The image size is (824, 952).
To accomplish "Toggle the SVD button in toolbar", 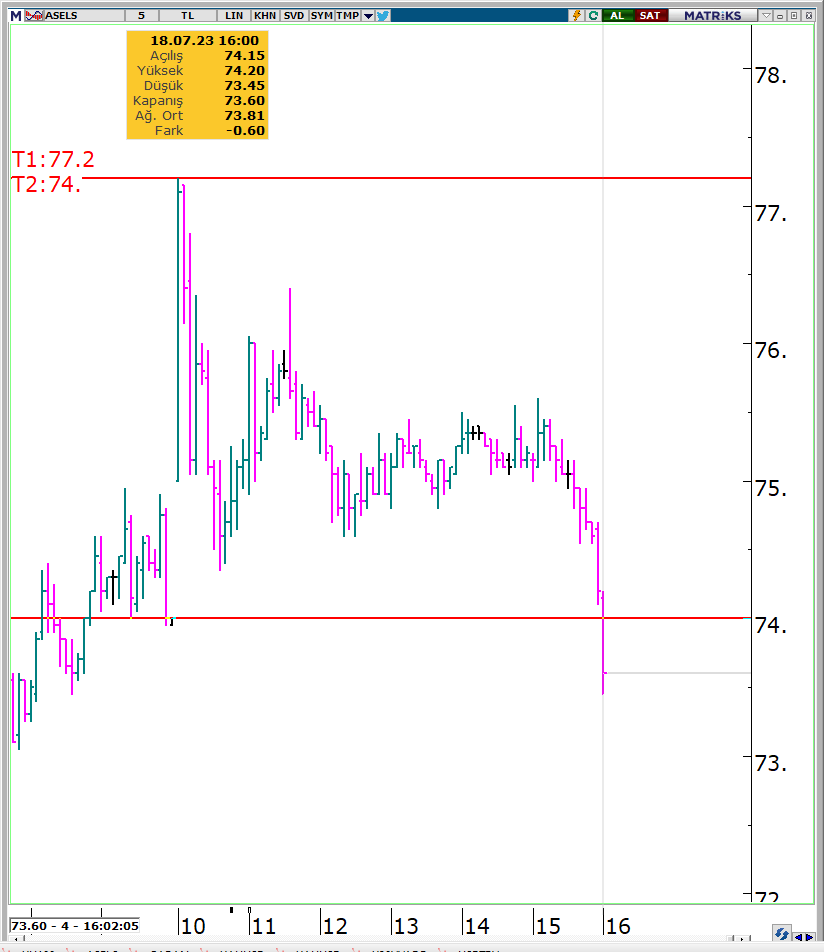I will [294, 16].
